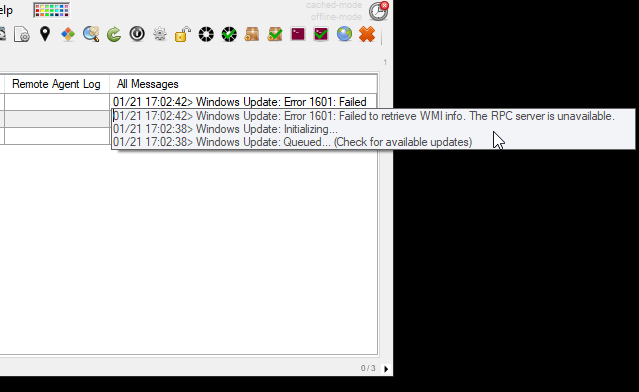This screenshot has width=639, height=392.
Task: Click the Remote Agent Log column header
Action: 56,84
